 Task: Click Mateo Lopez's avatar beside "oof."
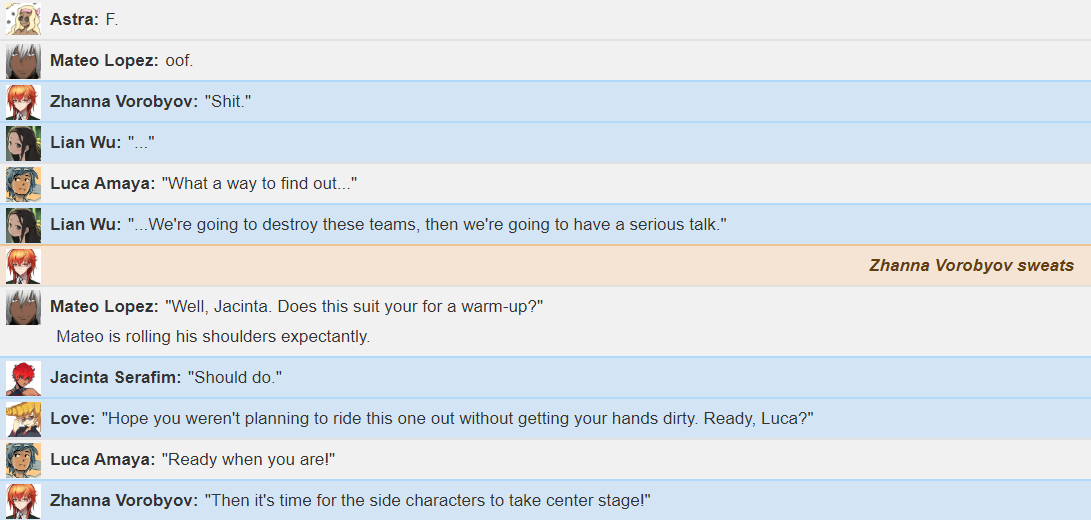24,61
